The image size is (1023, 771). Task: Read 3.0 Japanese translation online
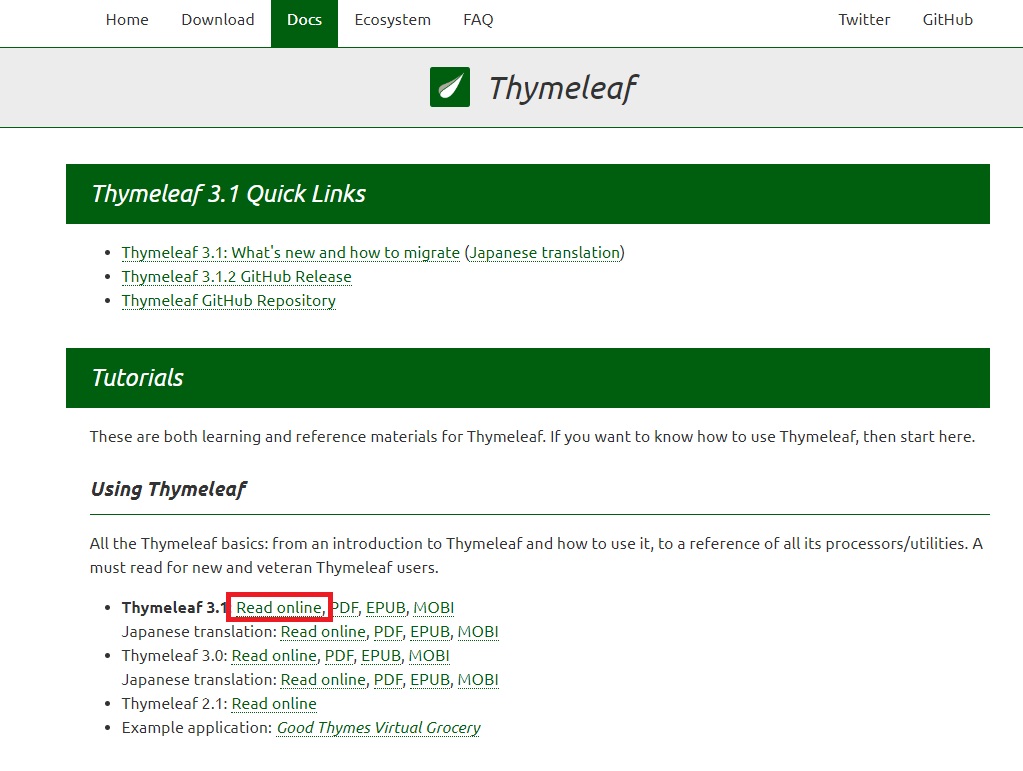click(x=323, y=680)
